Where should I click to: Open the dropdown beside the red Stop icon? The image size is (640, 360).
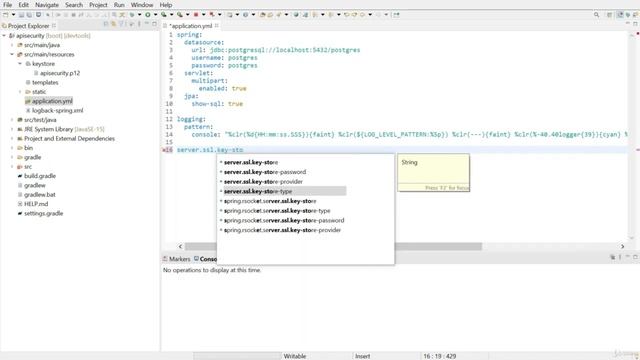[x=203, y=15]
